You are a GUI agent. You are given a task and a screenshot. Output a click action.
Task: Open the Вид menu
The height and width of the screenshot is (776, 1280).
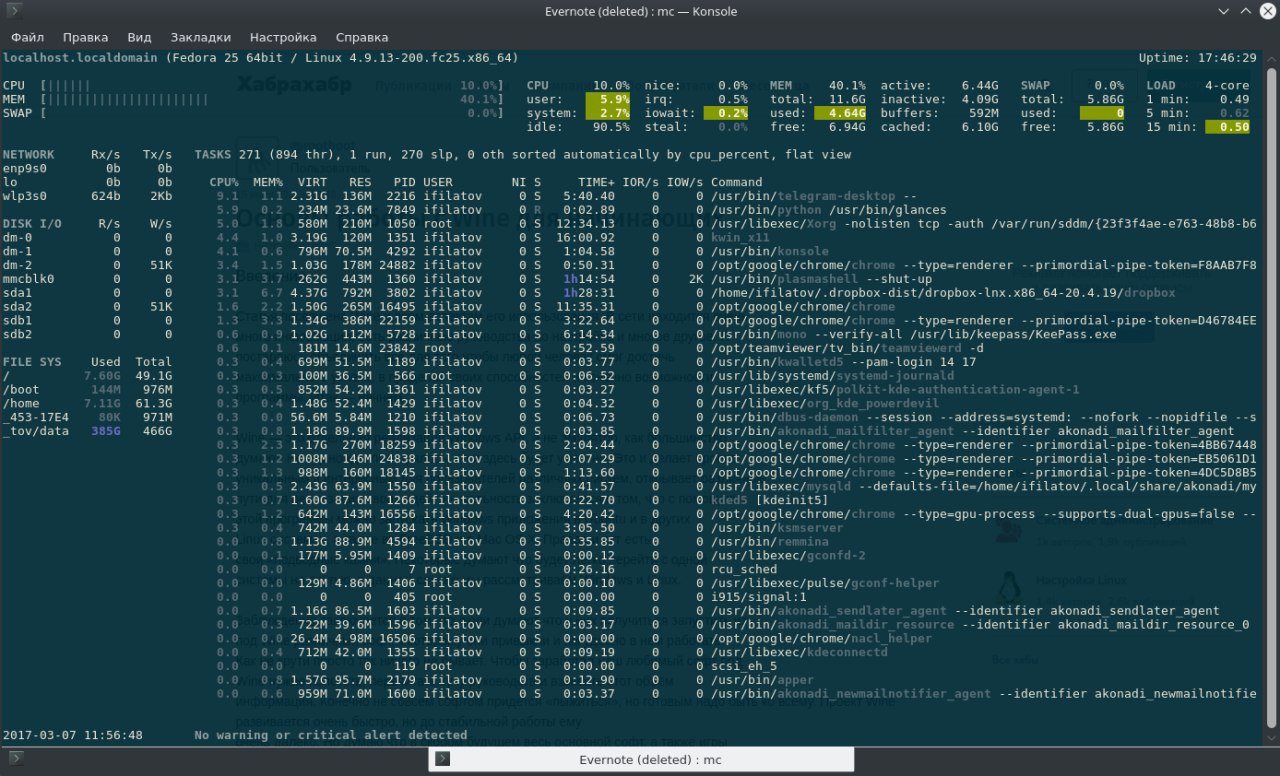(x=140, y=37)
